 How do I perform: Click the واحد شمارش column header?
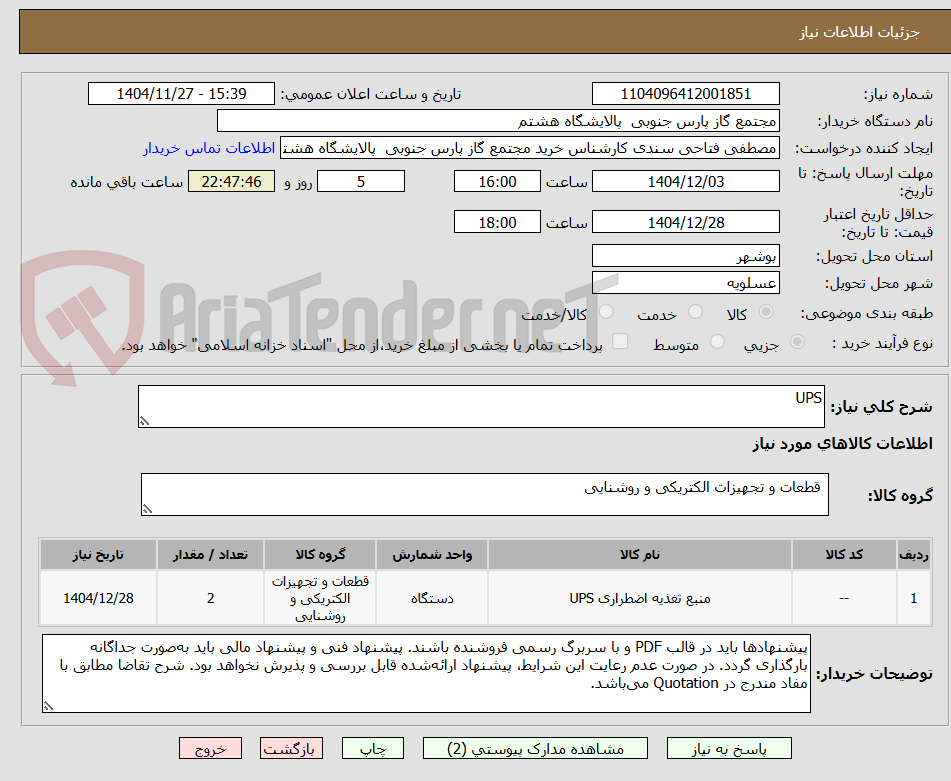pos(431,554)
